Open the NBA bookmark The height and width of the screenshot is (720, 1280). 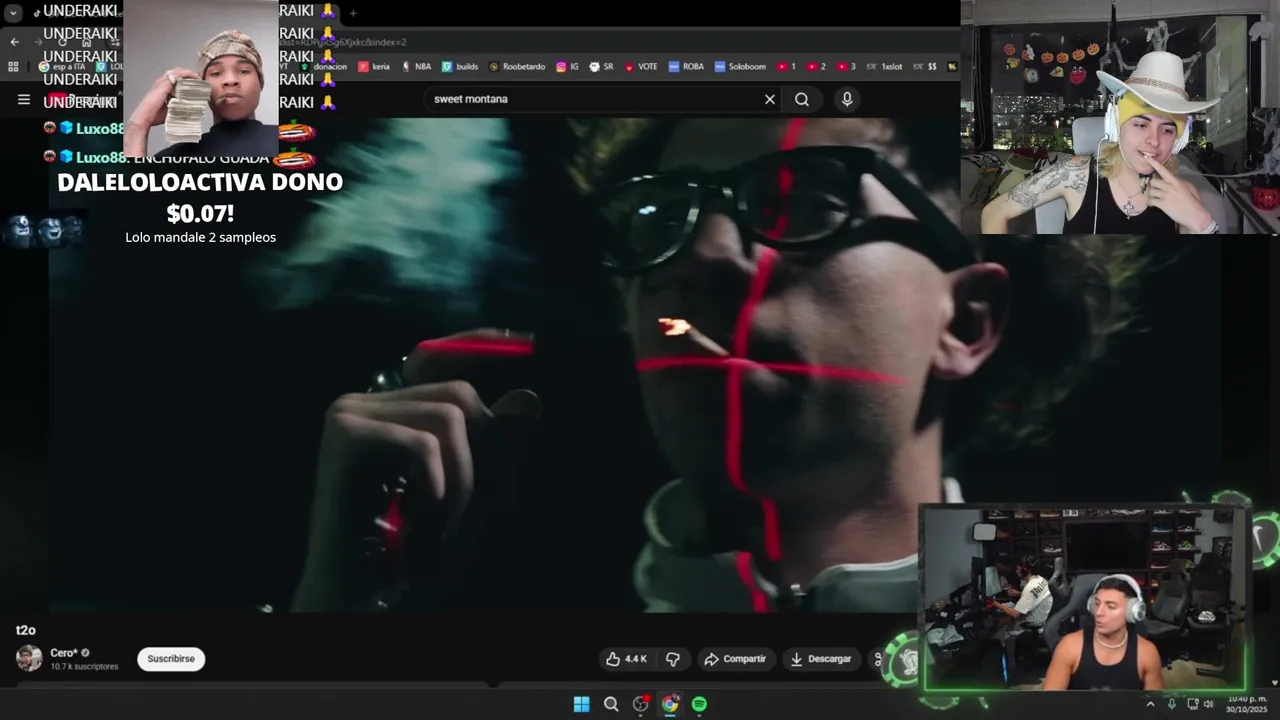point(417,67)
